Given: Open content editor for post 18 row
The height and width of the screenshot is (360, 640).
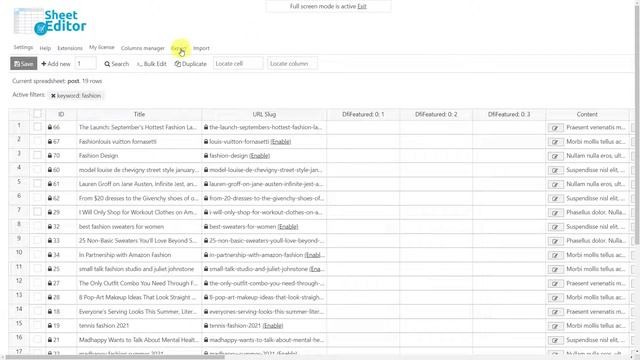Looking at the screenshot, I should (555, 312).
